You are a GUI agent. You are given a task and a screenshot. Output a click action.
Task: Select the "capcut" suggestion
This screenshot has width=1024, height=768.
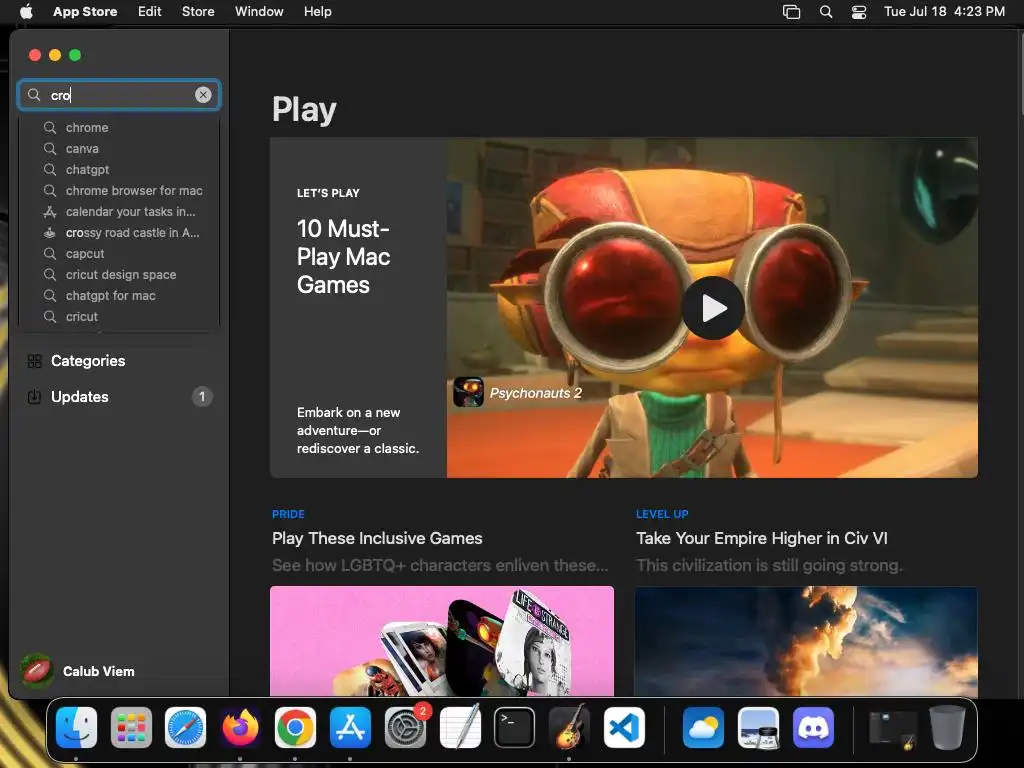click(119, 253)
